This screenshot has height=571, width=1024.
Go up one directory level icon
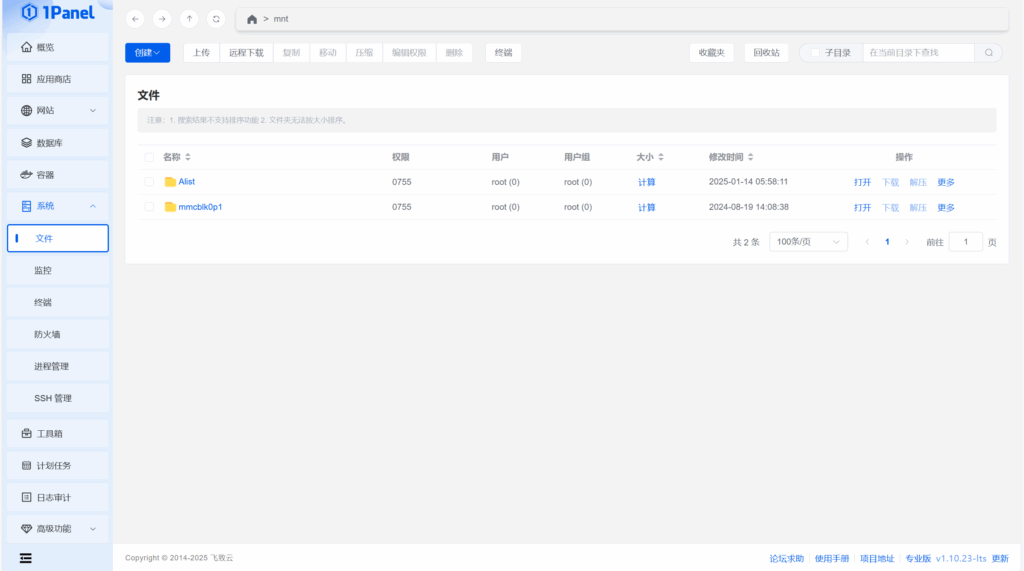[x=189, y=19]
